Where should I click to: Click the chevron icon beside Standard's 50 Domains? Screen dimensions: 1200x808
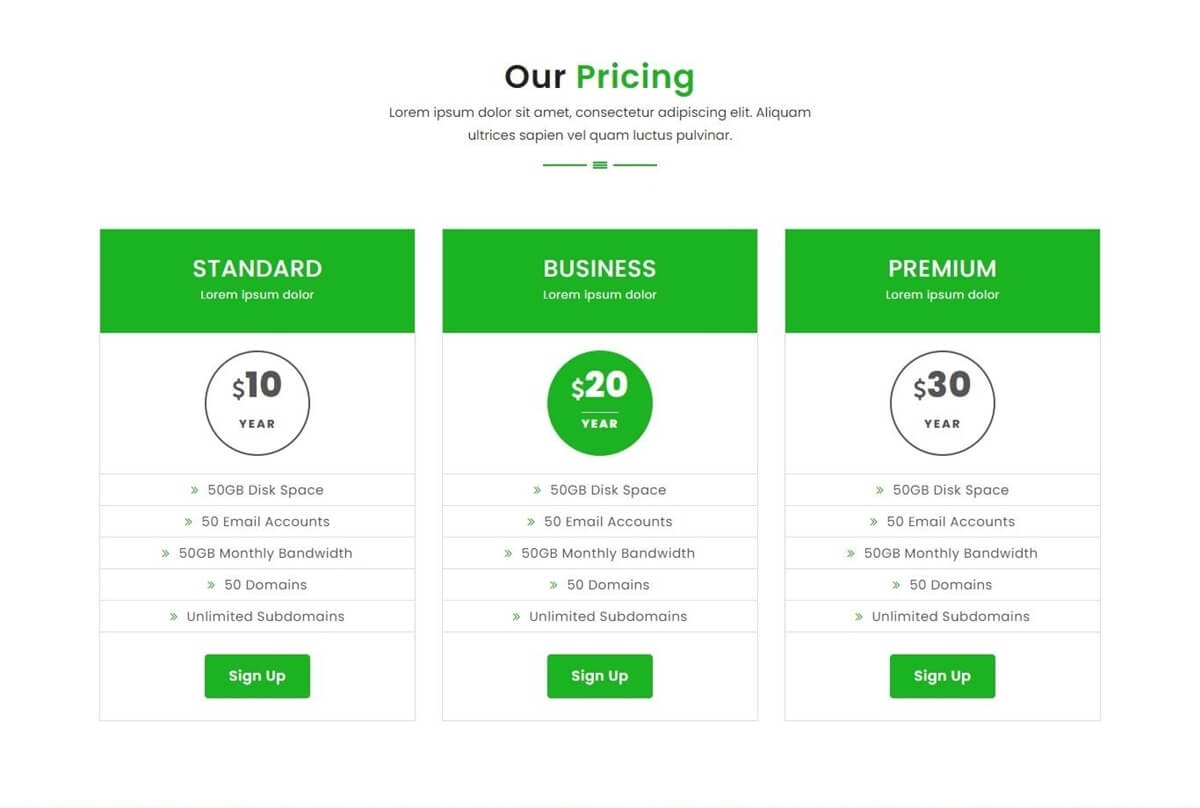point(211,585)
